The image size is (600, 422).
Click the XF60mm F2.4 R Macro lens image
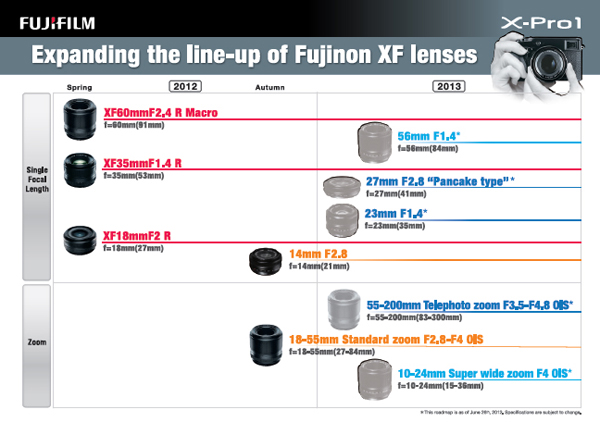click(80, 119)
